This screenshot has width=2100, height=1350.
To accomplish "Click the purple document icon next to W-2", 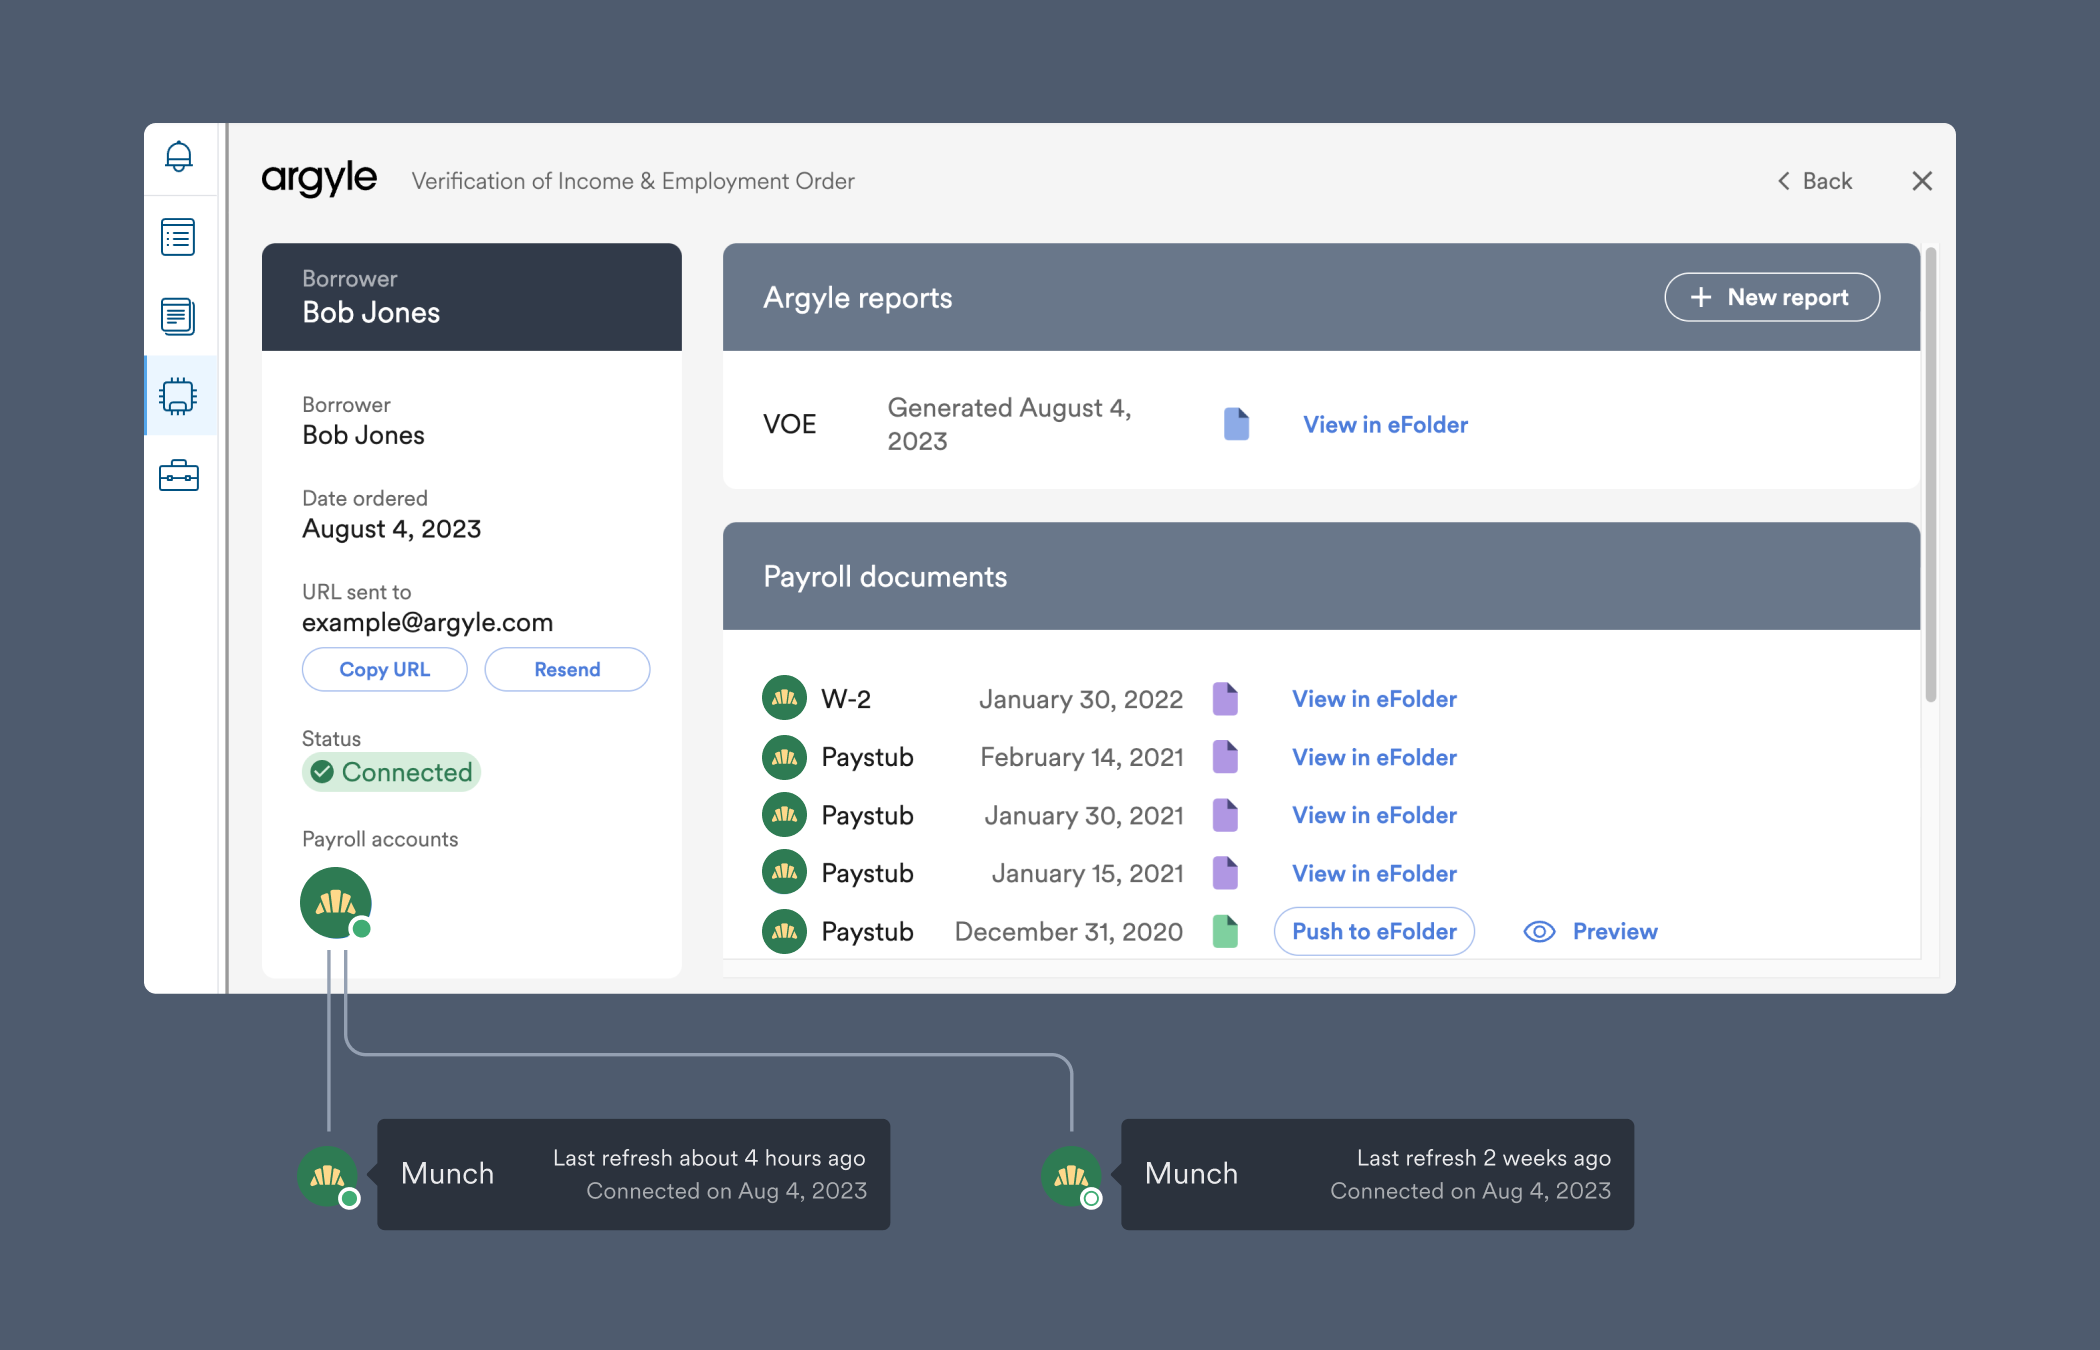I will pos(1225,699).
